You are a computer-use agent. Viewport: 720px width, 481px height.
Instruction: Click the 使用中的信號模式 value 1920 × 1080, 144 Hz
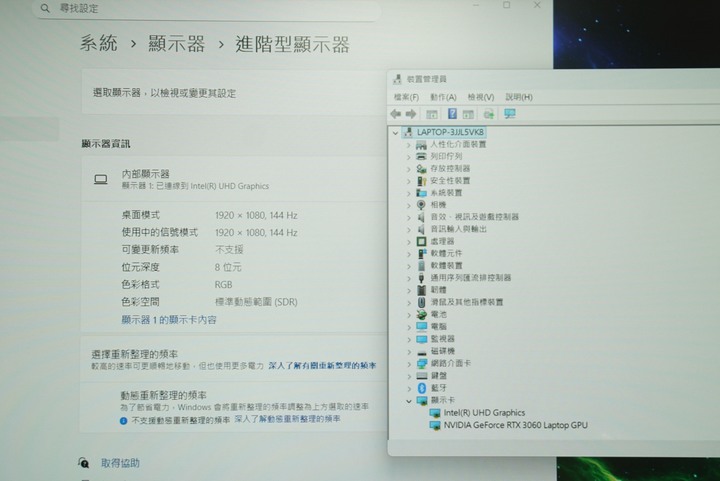click(256, 233)
